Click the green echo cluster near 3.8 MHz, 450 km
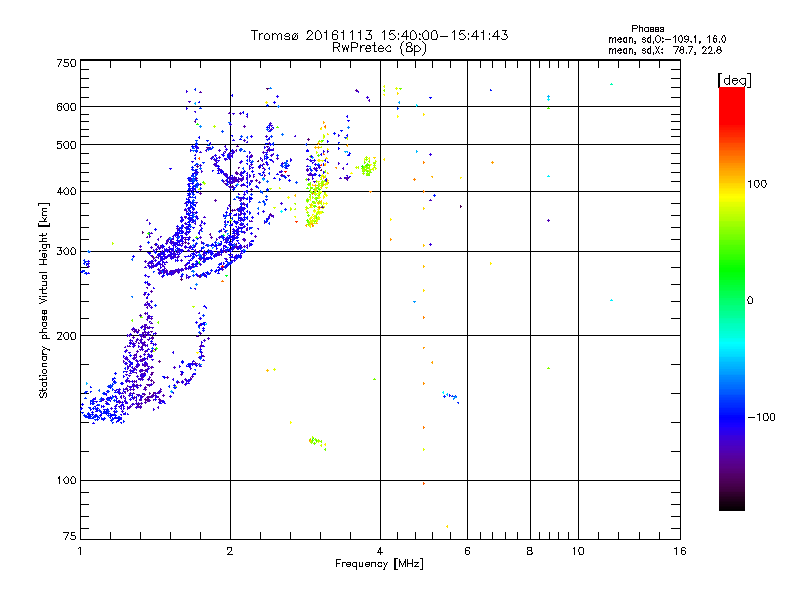 pos(367,166)
